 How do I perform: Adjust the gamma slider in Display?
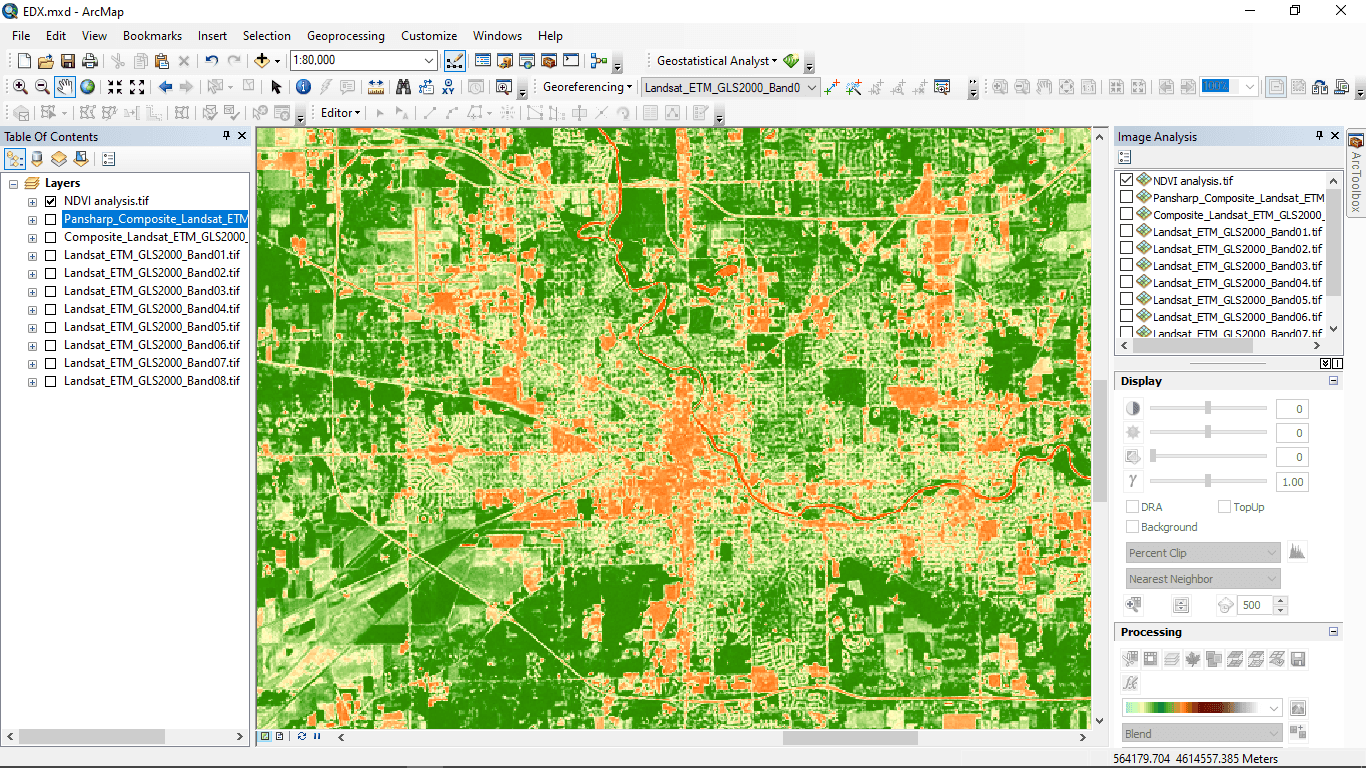tap(1208, 481)
